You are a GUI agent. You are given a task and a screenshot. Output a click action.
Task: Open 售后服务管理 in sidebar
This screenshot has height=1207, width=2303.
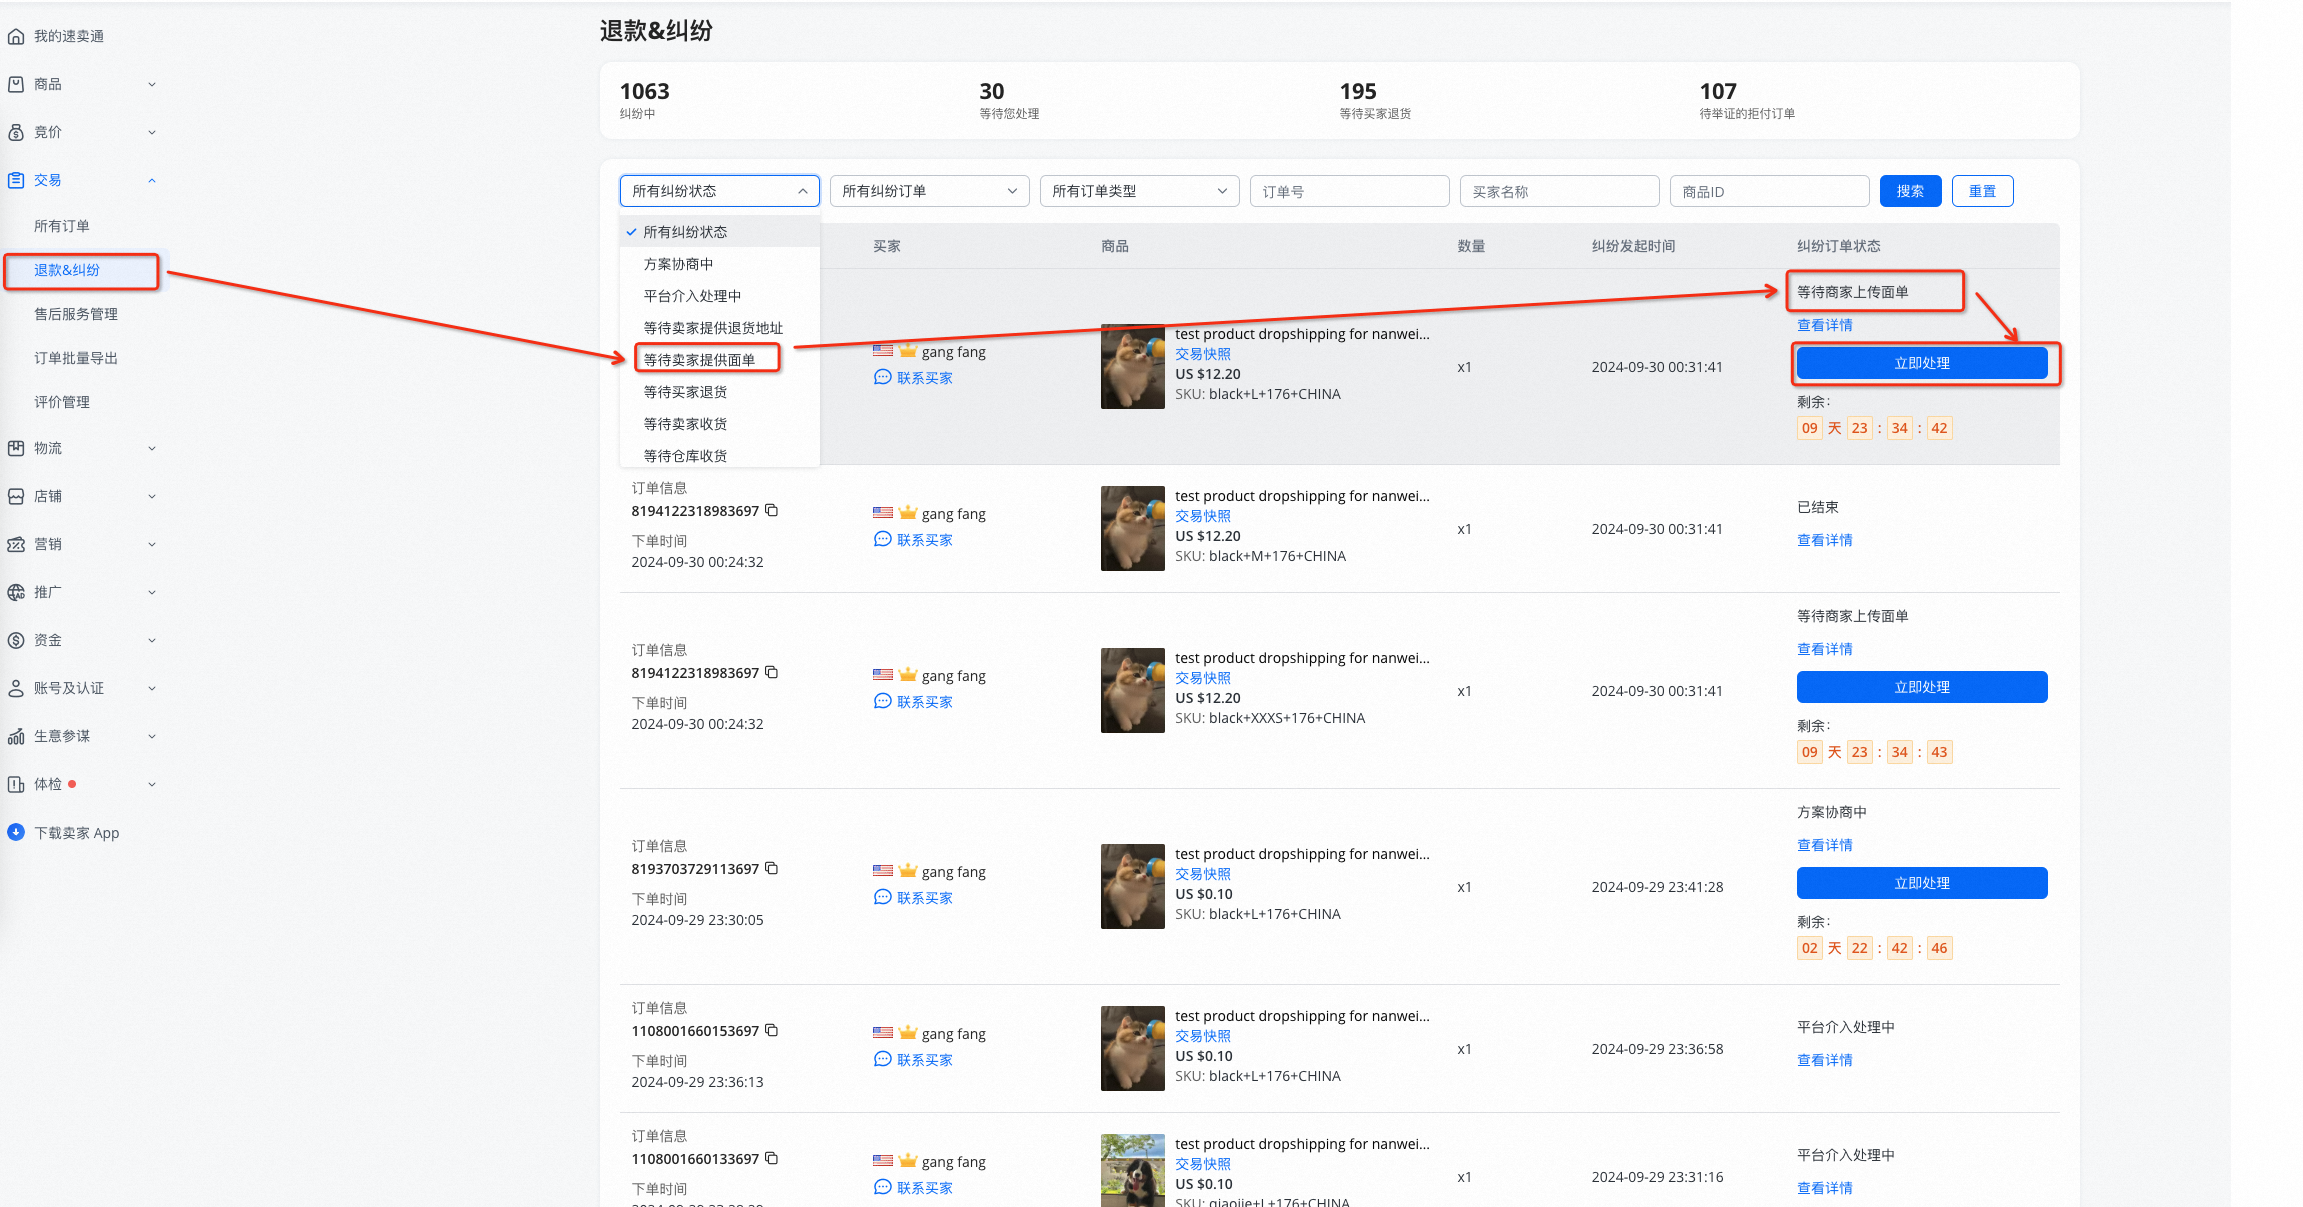[x=76, y=314]
